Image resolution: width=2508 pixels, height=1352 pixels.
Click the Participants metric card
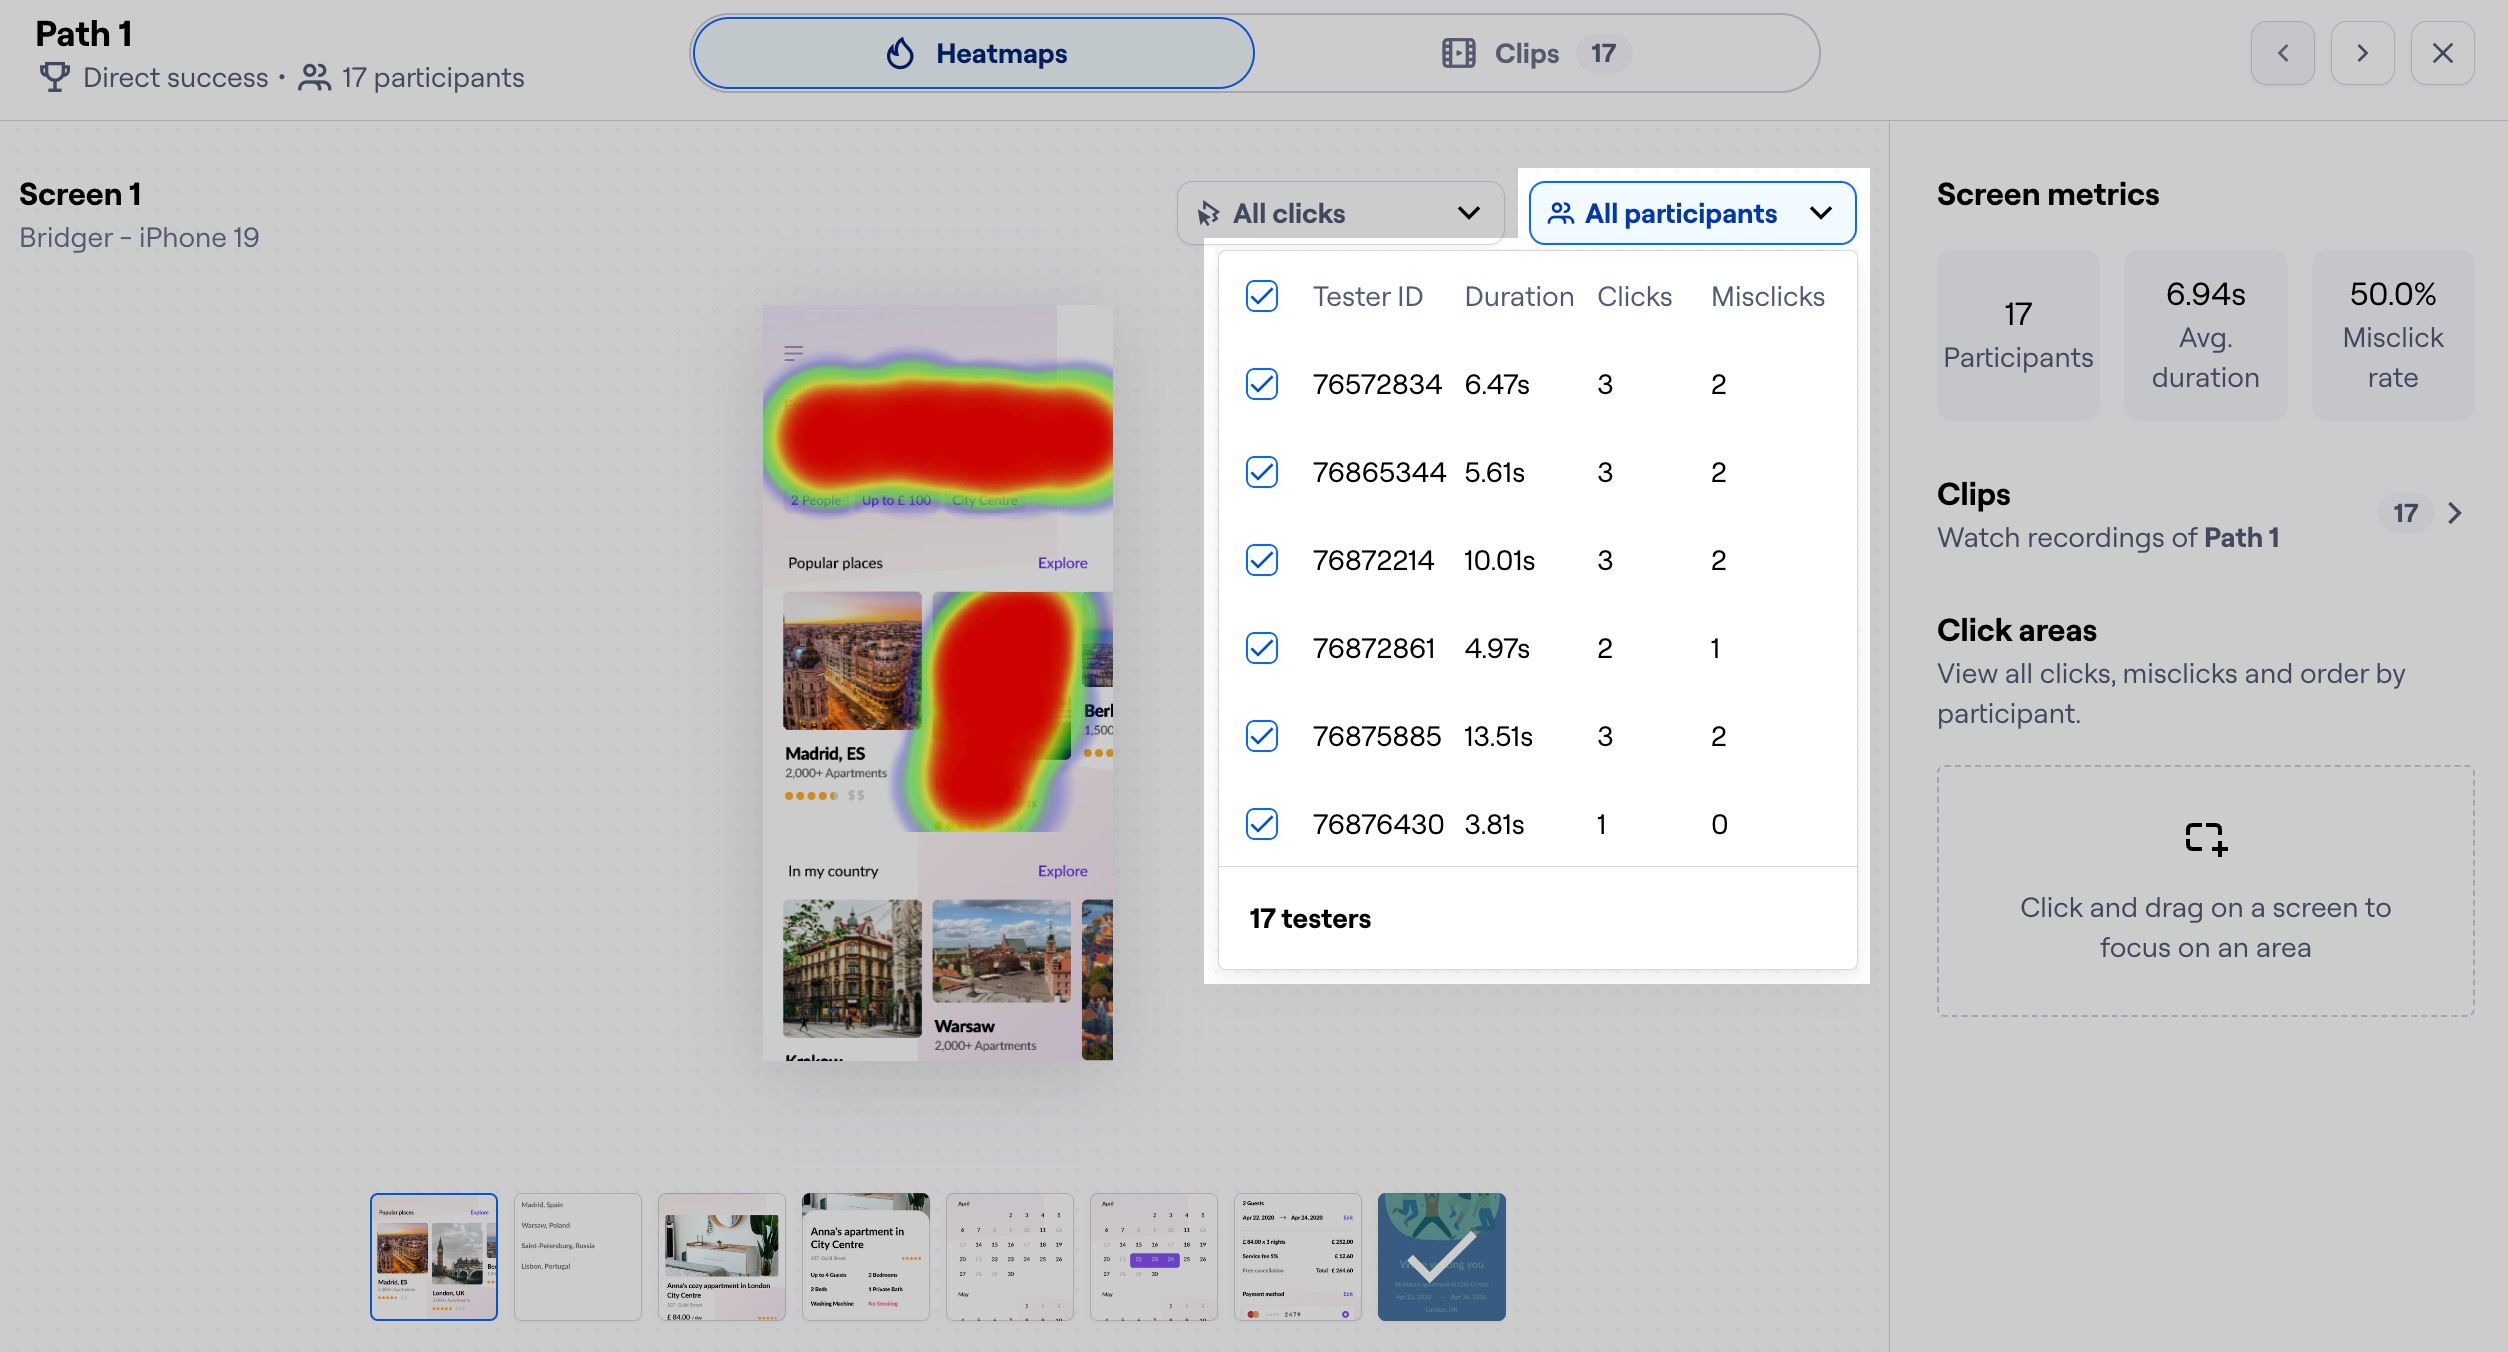[x=2018, y=334]
